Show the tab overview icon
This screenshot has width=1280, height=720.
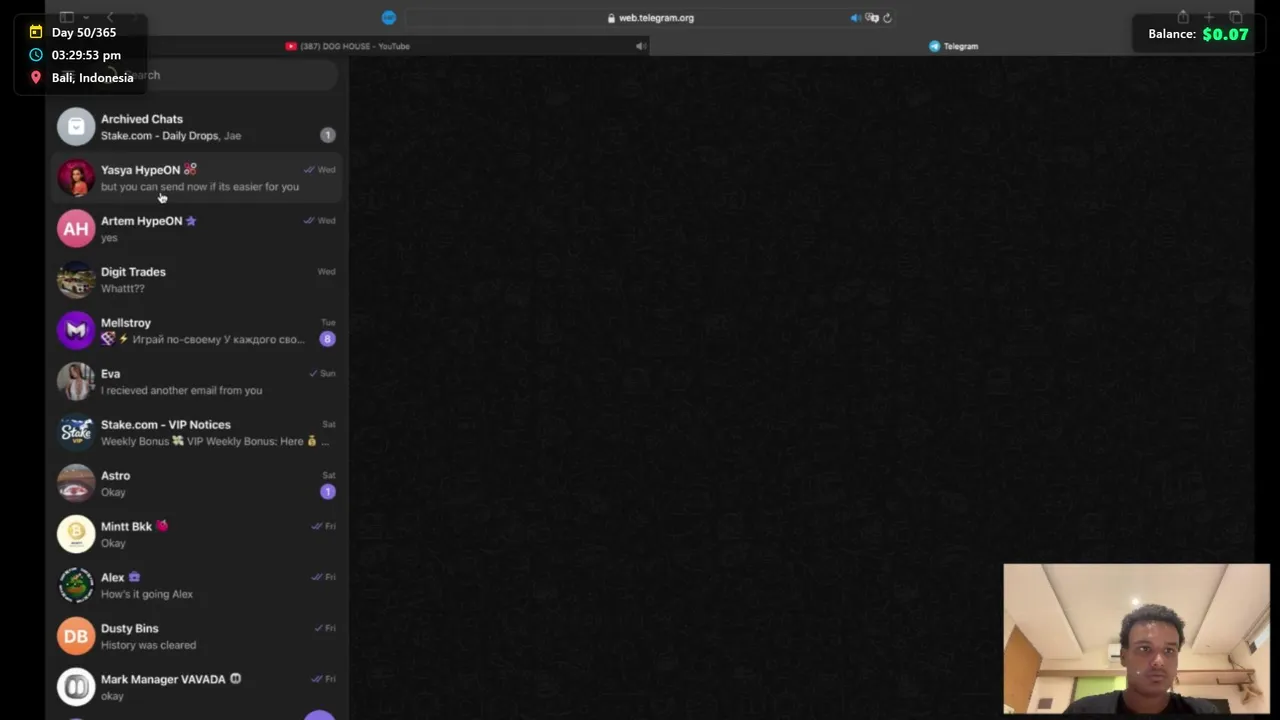click(1236, 17)
